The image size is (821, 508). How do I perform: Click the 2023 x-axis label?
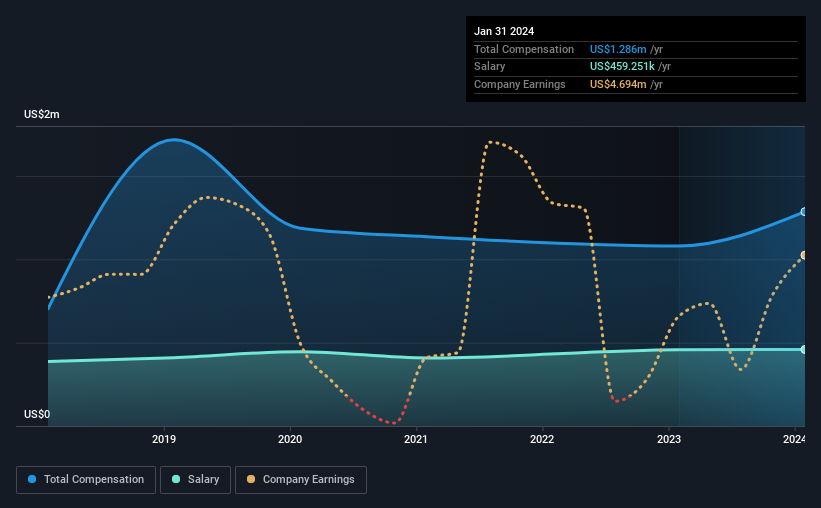click(x=669, y=439)
